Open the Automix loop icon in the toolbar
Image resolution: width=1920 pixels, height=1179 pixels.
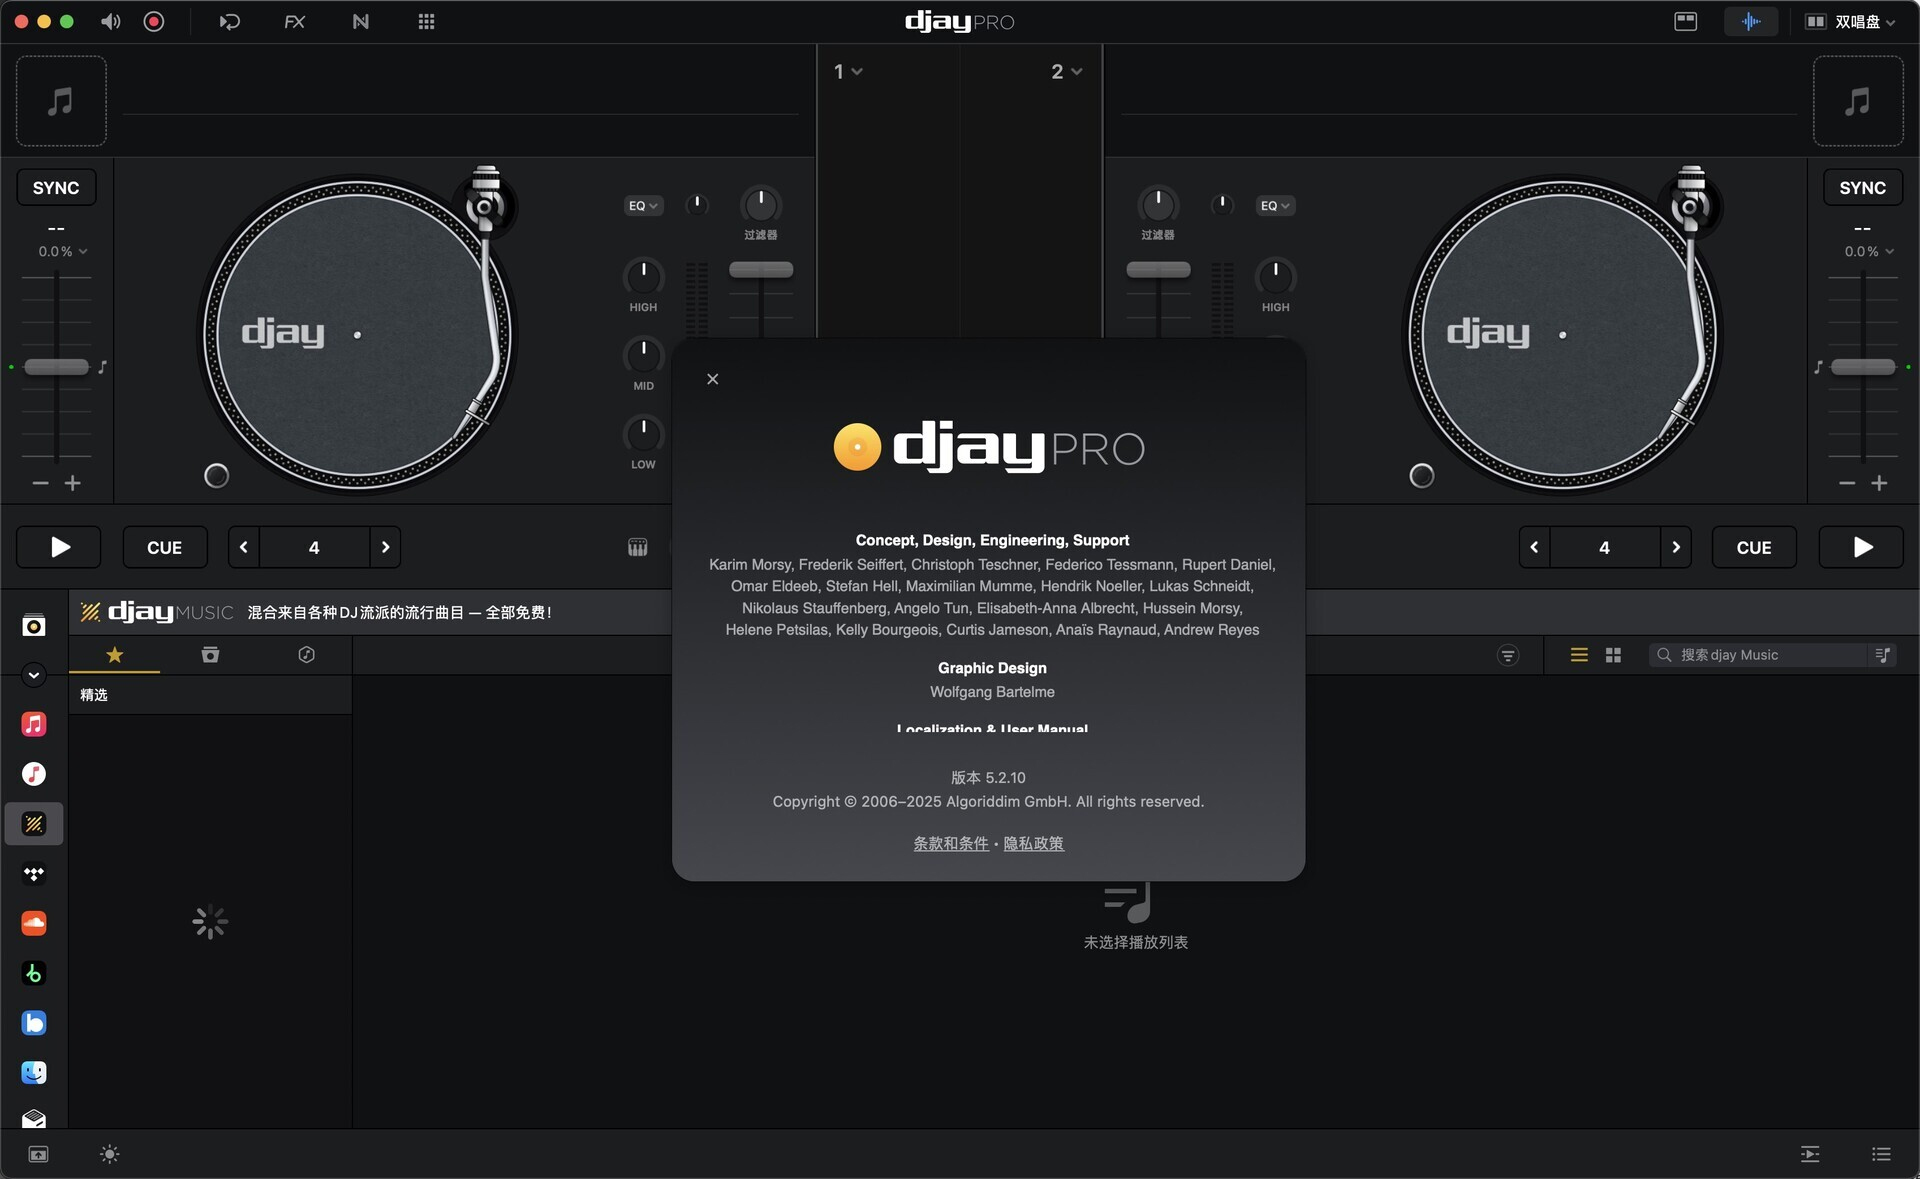point(229,22)
